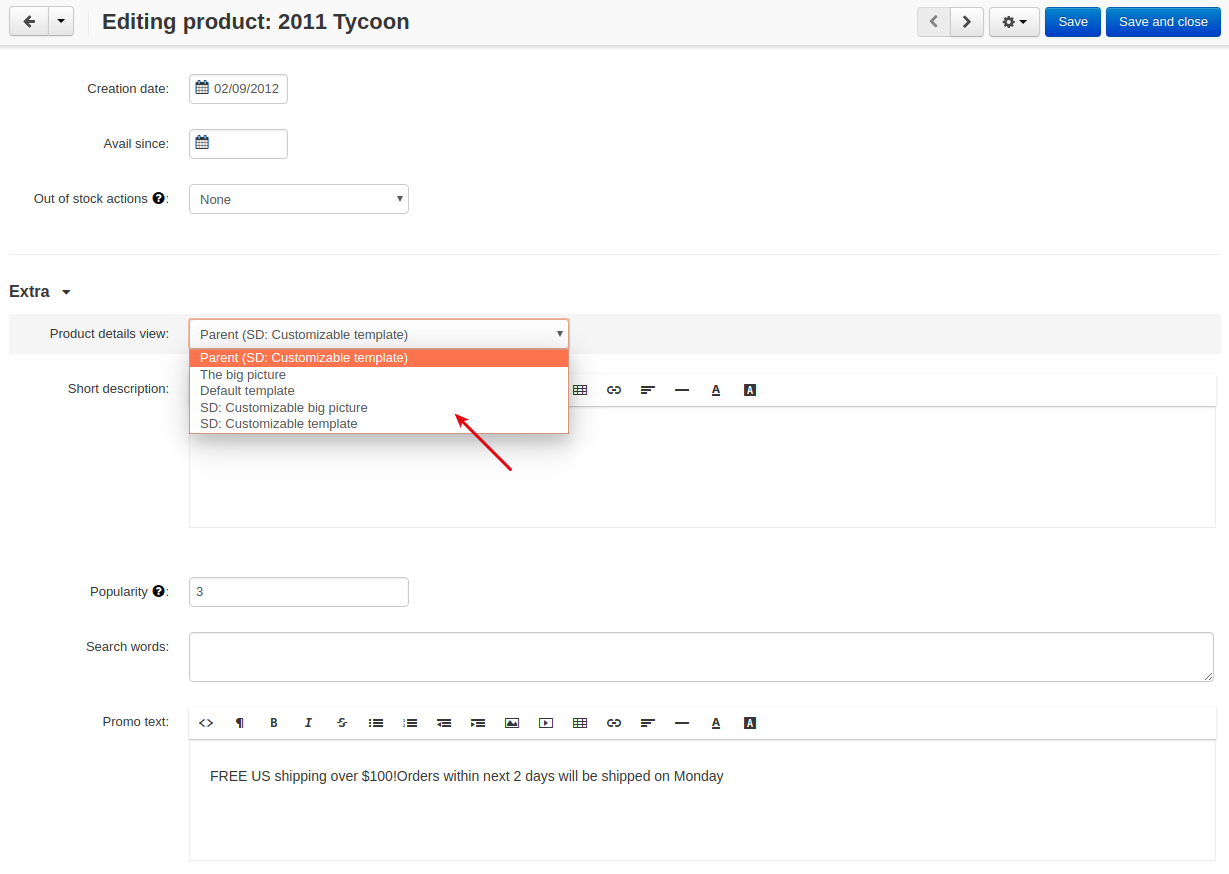Viewport: 1229px width, 874px height.
Task: Click the FREE US shipping promo text
Action: 466,776
